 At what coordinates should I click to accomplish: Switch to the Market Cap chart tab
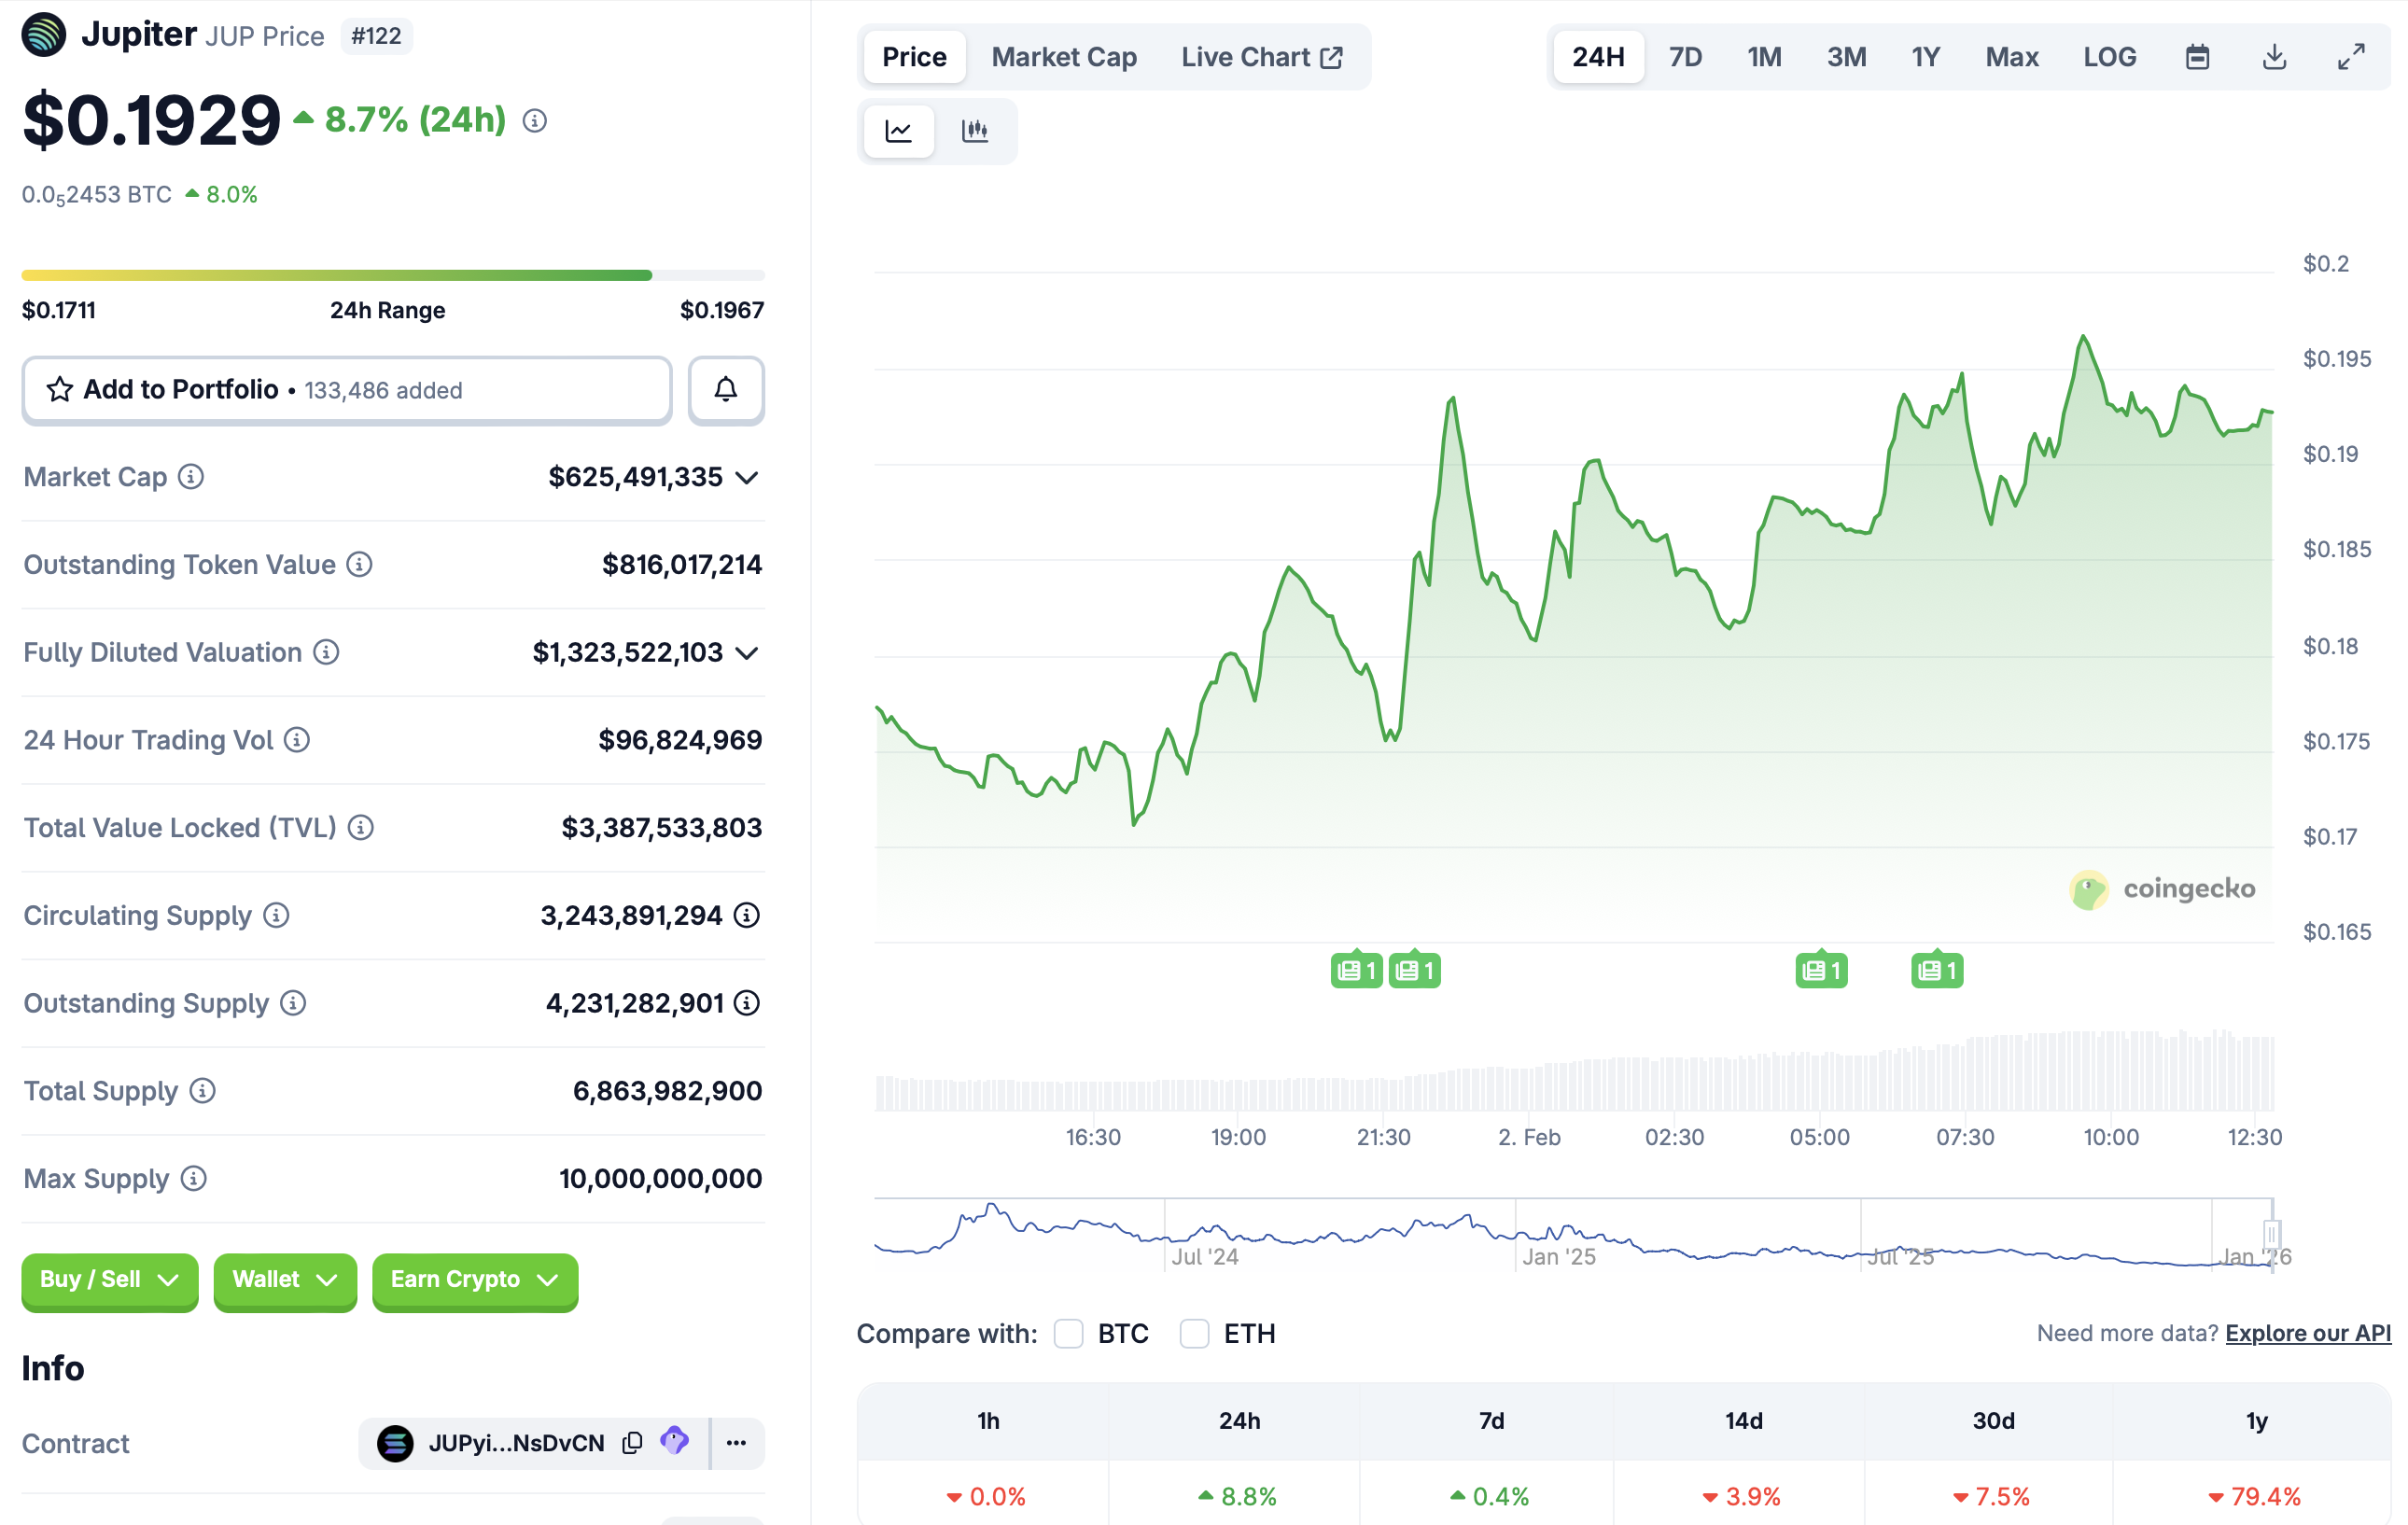(1063, 57)
